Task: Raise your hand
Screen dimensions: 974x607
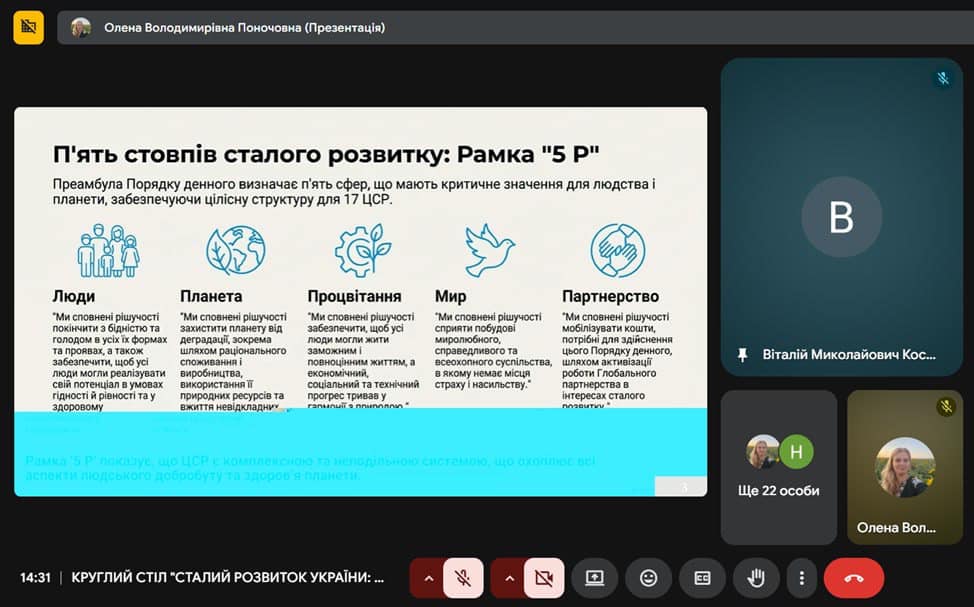Action: tap(756, 578)
